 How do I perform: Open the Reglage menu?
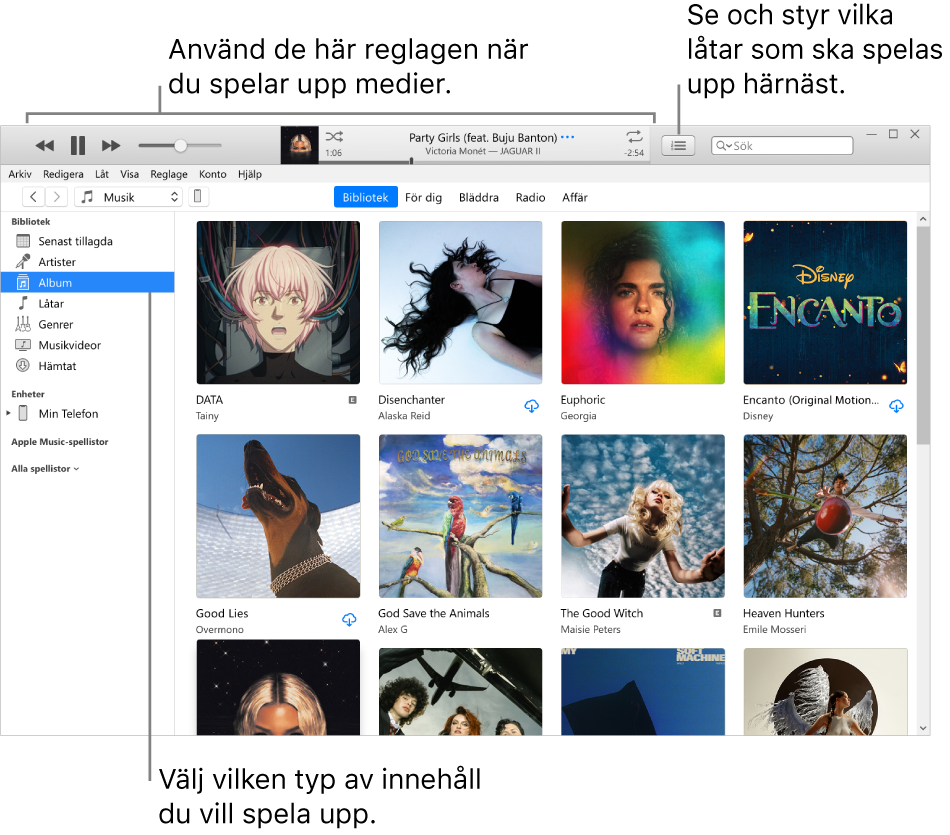point(169,175)
